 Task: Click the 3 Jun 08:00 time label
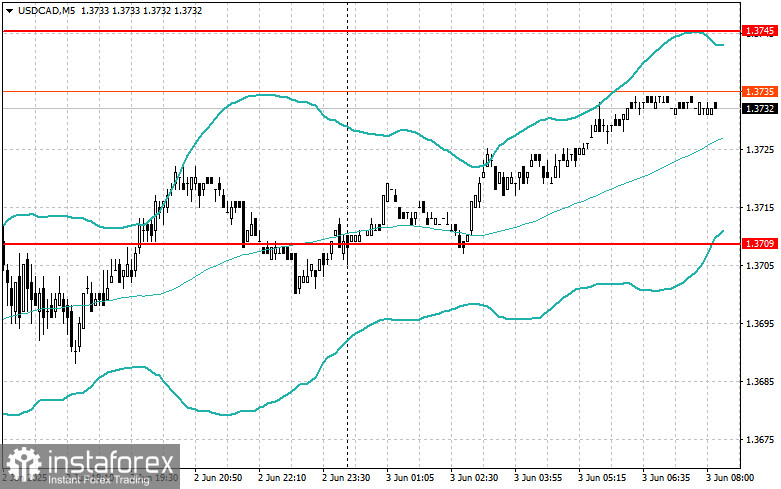pos(730,478)
